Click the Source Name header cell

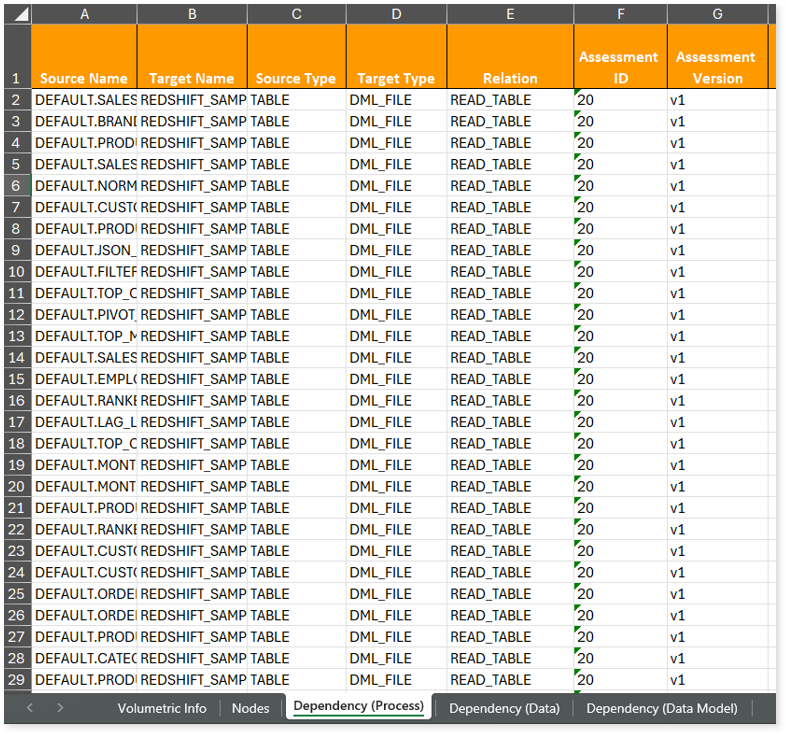(84, 78)
